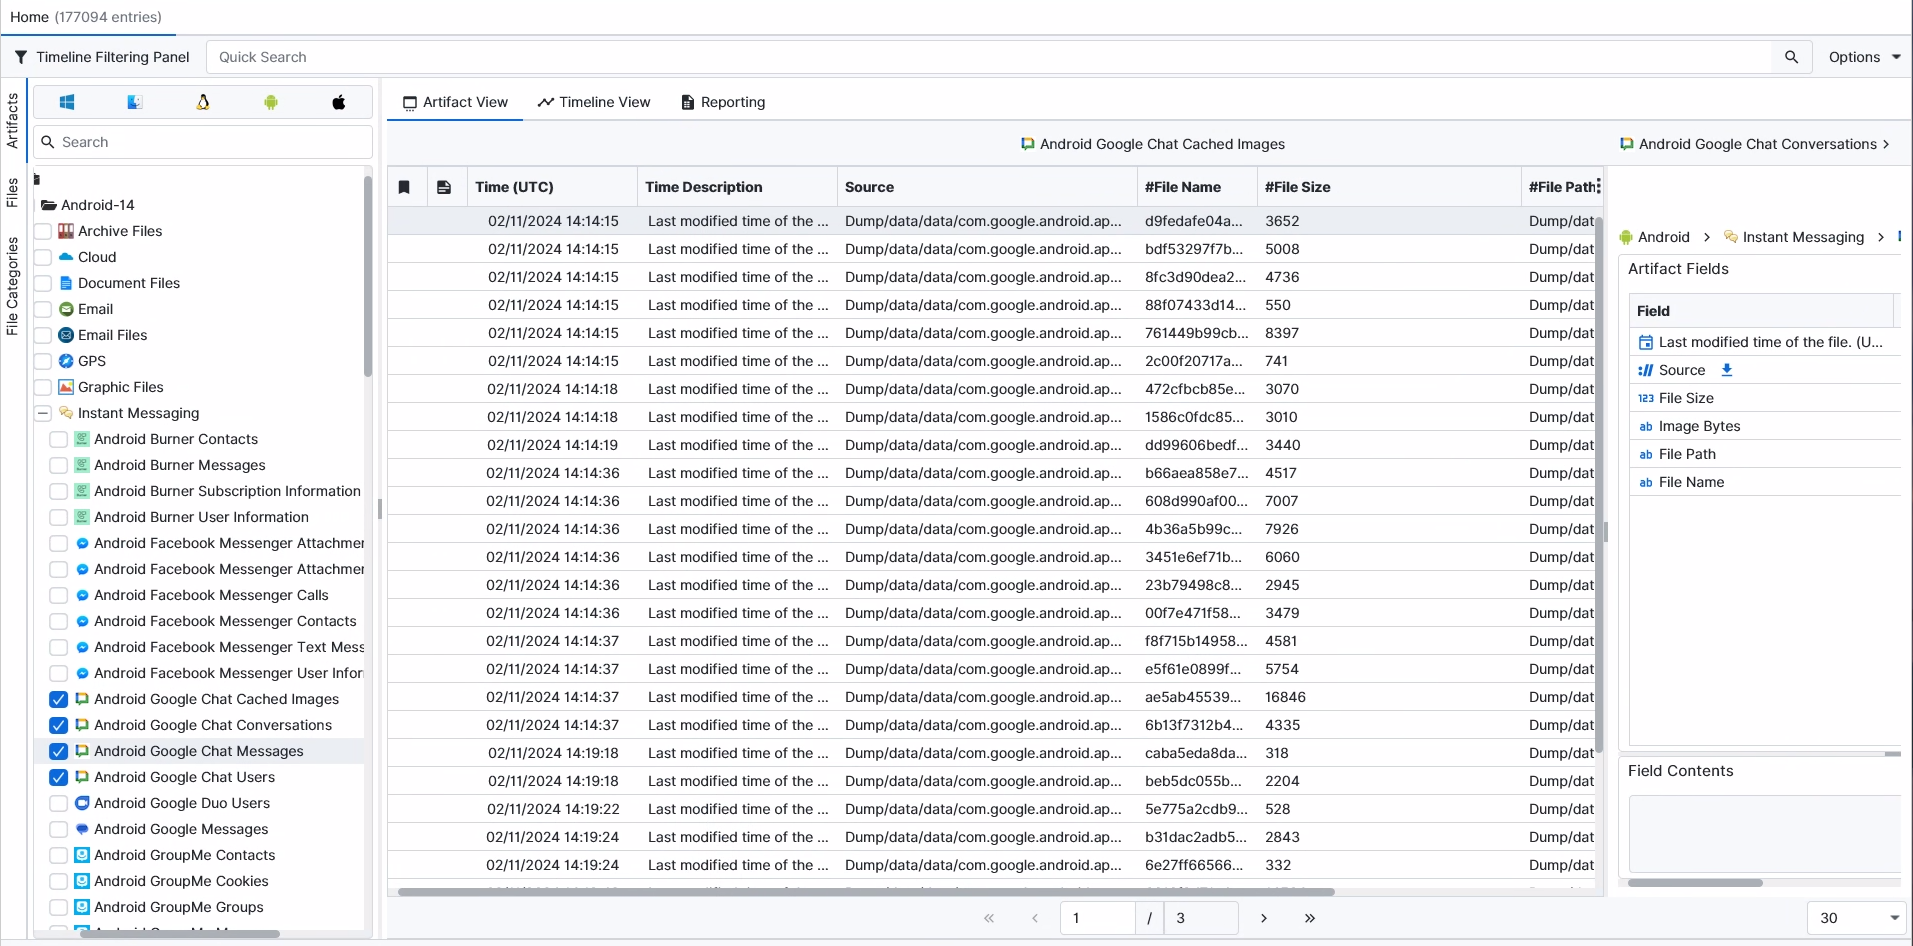
Task: Open the column options kebab menu
Action: click(x=1598, y=186)
